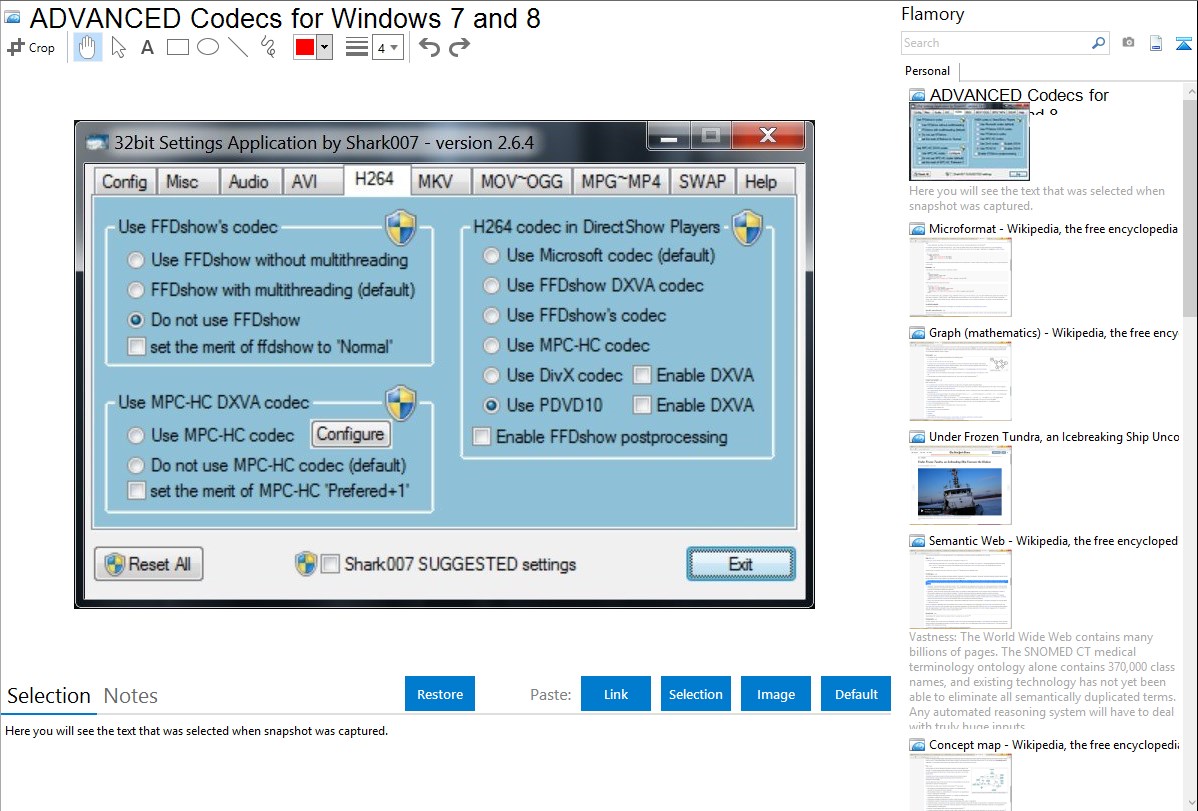Select Use Microsoft codec (default)
1198x811 pixels.
click(491, 255)
